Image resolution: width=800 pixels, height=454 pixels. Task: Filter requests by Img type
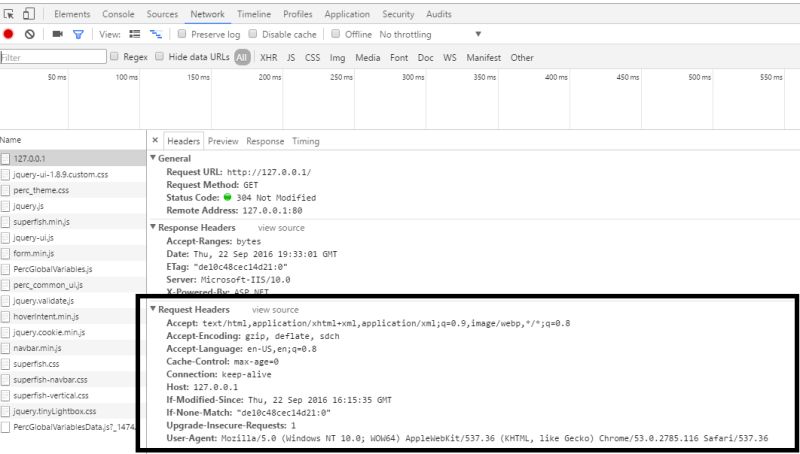[337, 58]
